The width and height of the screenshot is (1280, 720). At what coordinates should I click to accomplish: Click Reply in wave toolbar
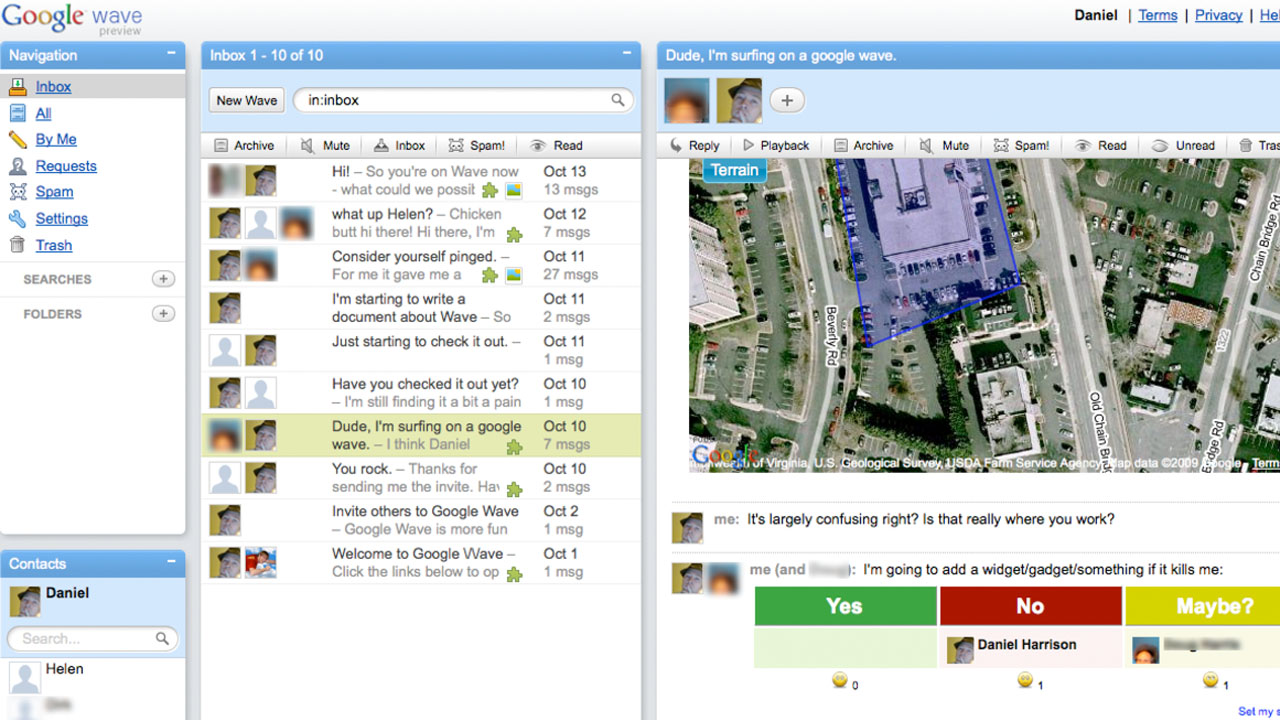tap(694, 145)
